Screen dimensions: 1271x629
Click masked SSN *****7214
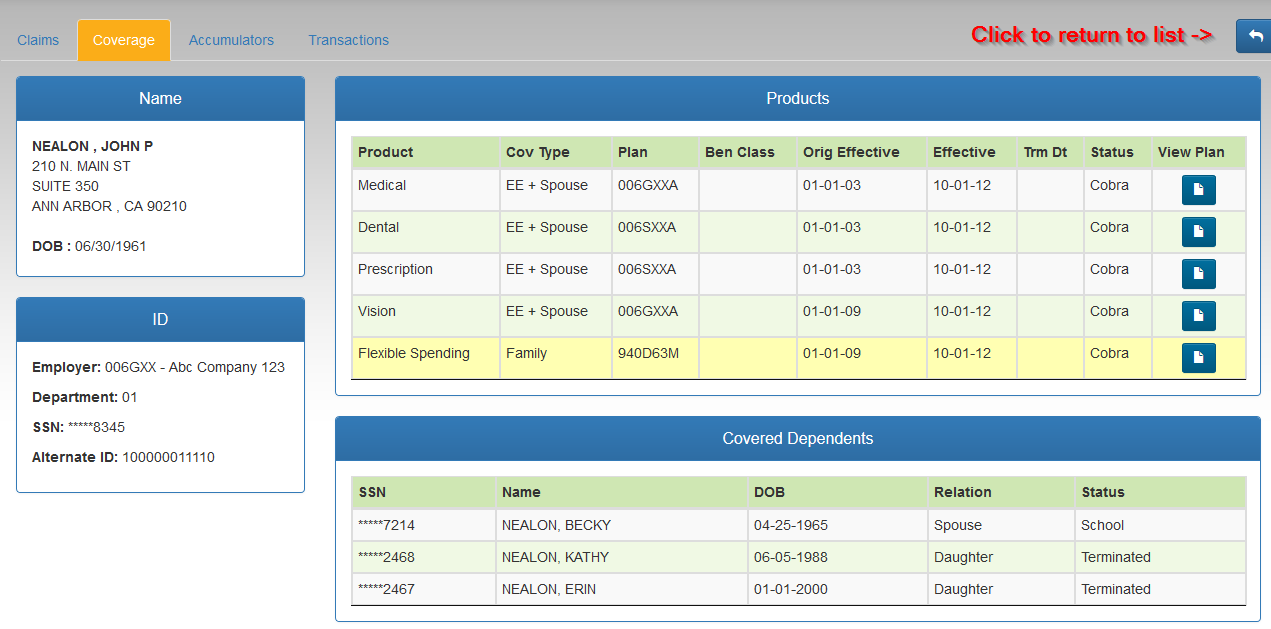(x=386, y=525)
